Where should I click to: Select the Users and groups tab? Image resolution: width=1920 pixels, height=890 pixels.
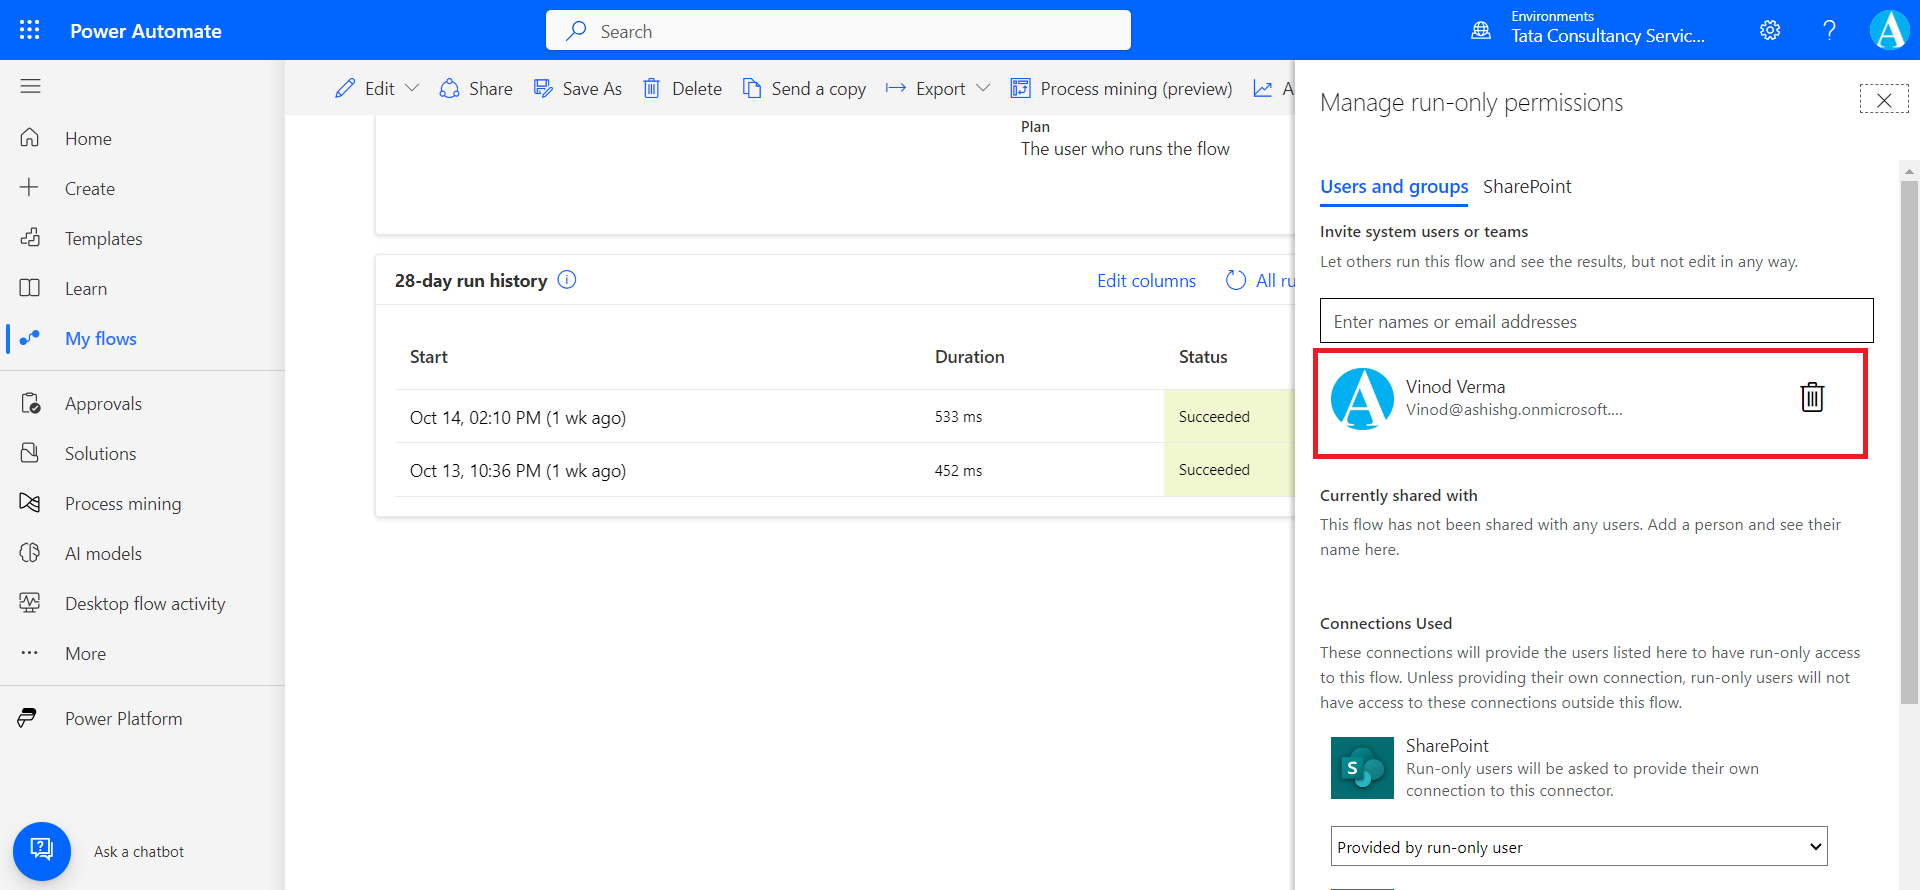click(x=1393, y=187)
